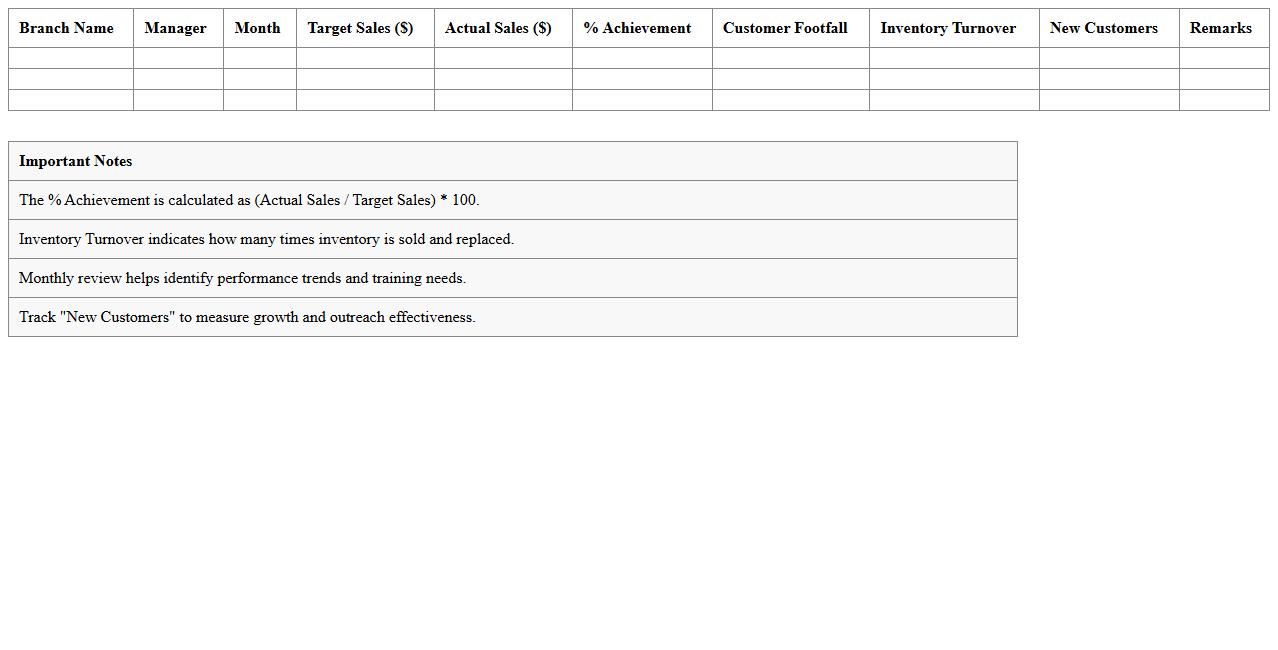
Task: Select the Inventory Turnover column header
Action: [x=948, y=28]
